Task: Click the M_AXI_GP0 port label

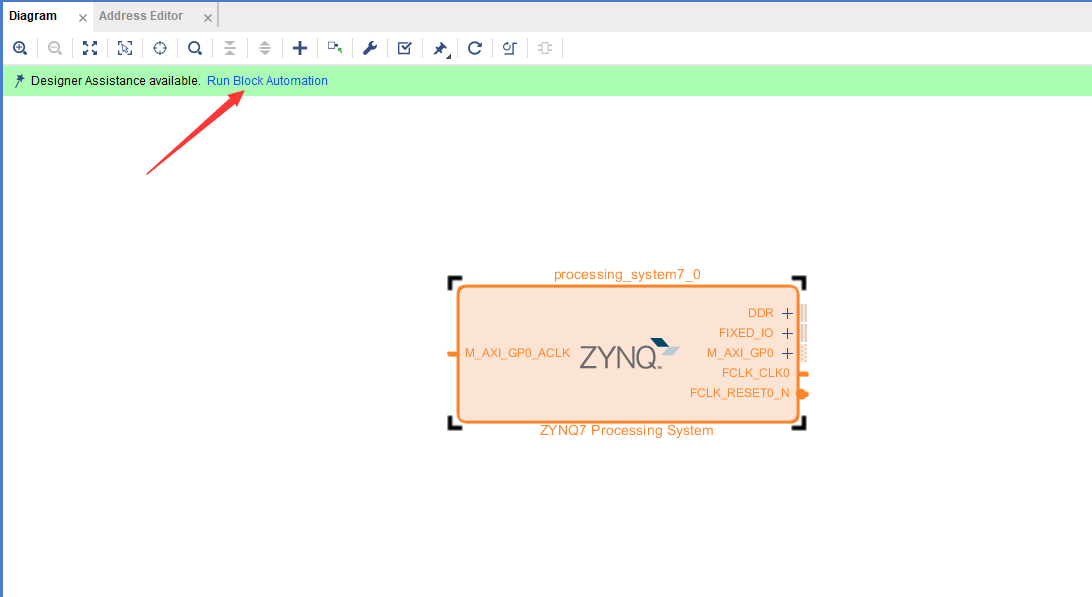Action: tap(740, 353)
